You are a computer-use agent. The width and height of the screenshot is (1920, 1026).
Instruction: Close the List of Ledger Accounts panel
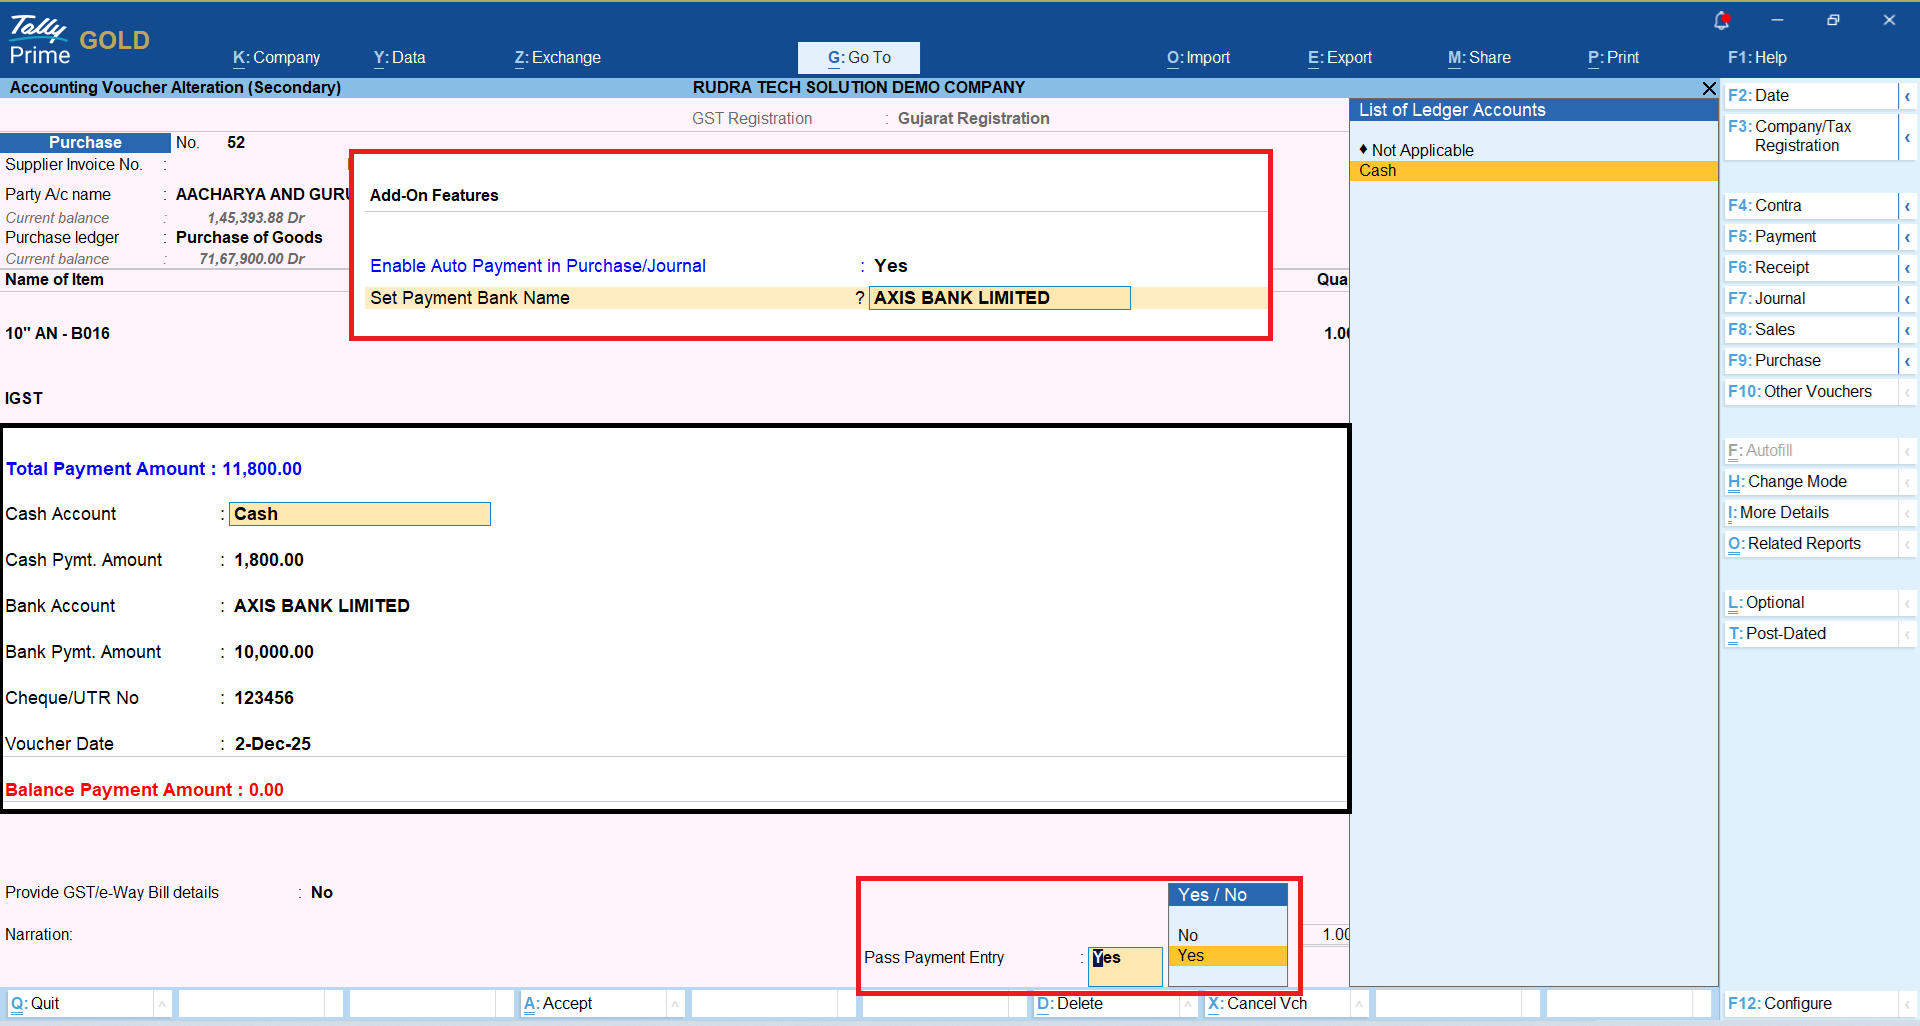click(1709, 89)
